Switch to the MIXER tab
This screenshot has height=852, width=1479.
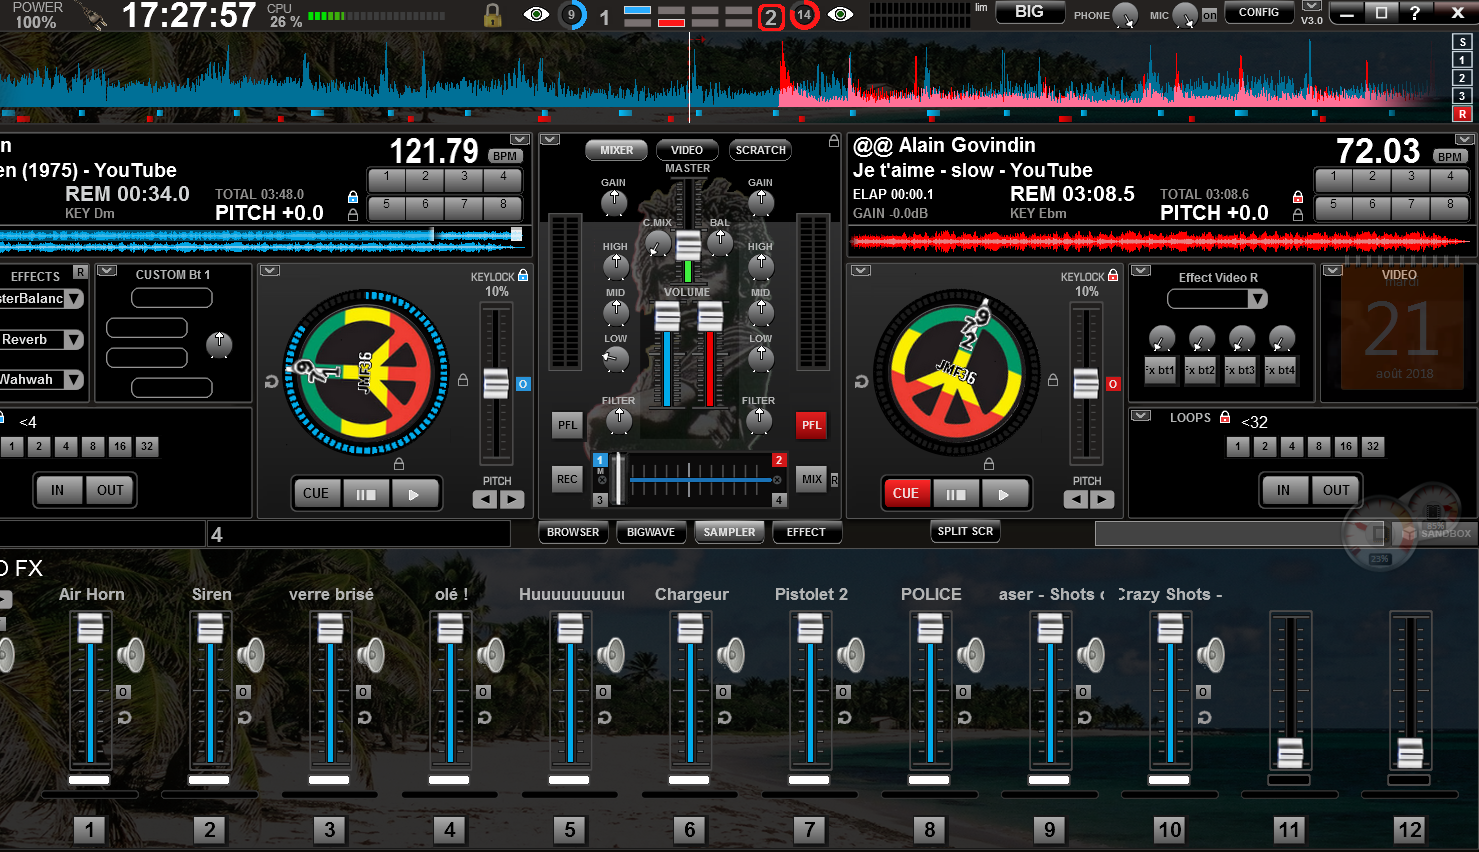[x=616, y=150]
